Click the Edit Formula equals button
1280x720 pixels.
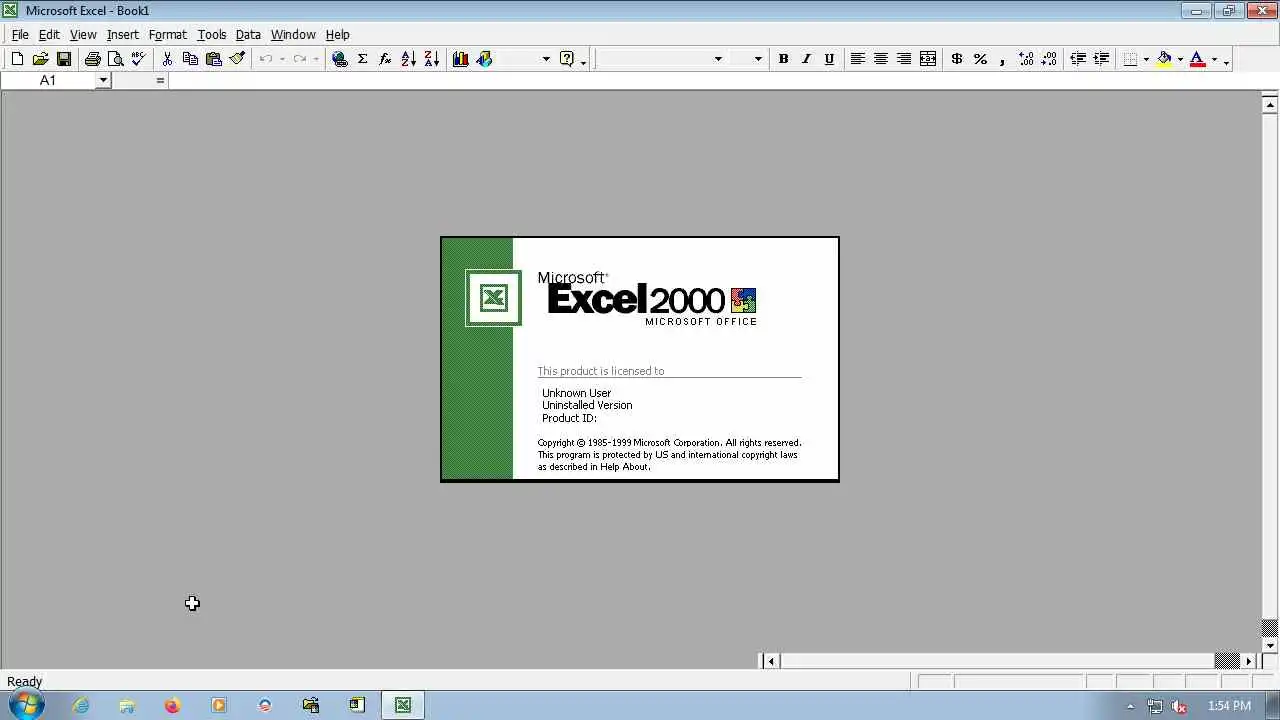tap(160, 80)
